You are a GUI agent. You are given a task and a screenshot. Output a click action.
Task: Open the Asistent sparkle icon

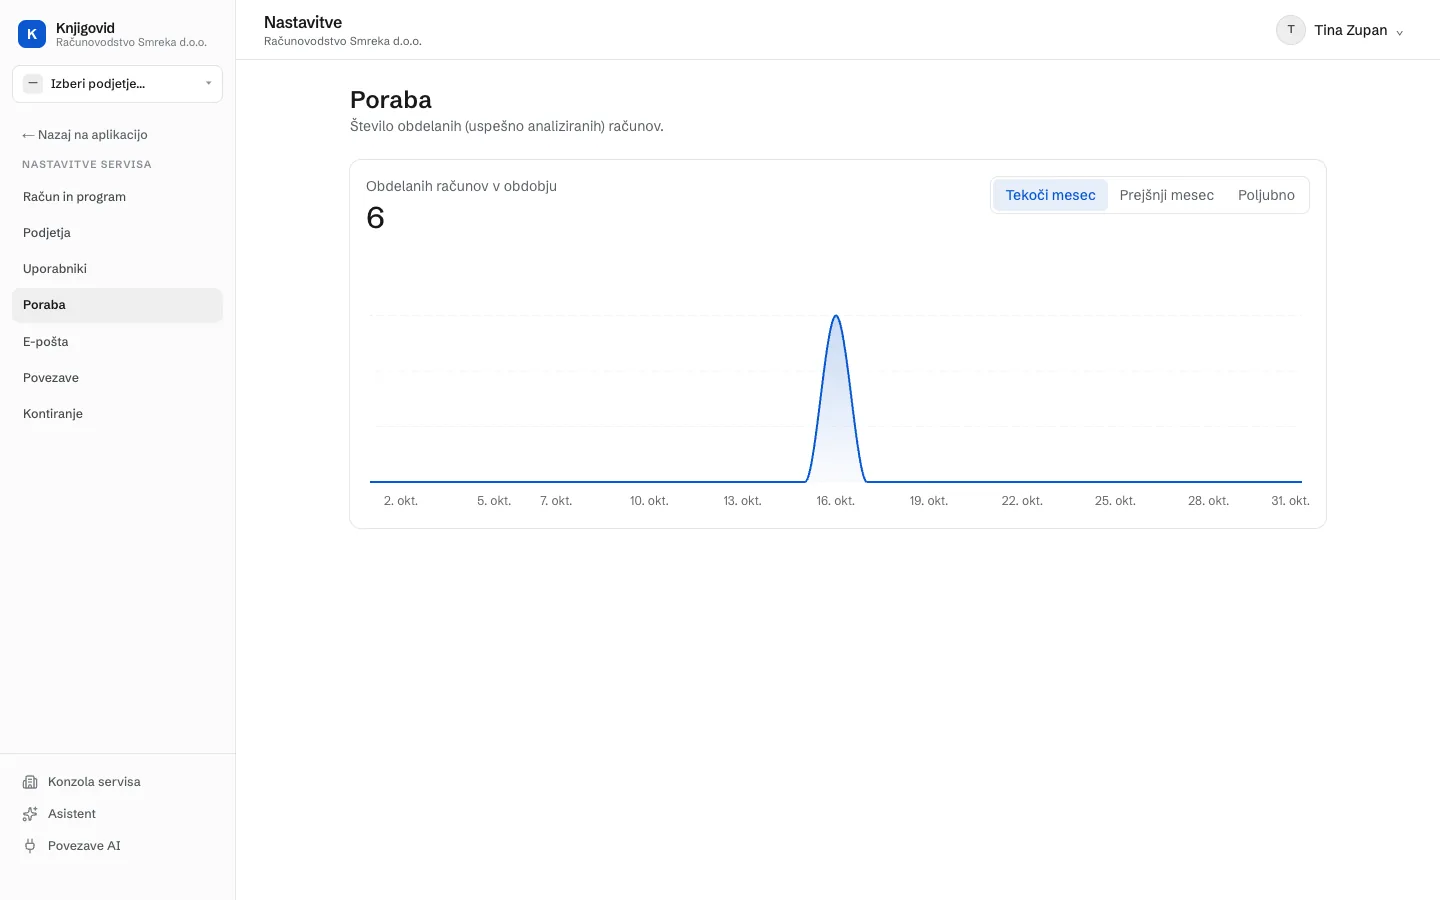point(30,814)
